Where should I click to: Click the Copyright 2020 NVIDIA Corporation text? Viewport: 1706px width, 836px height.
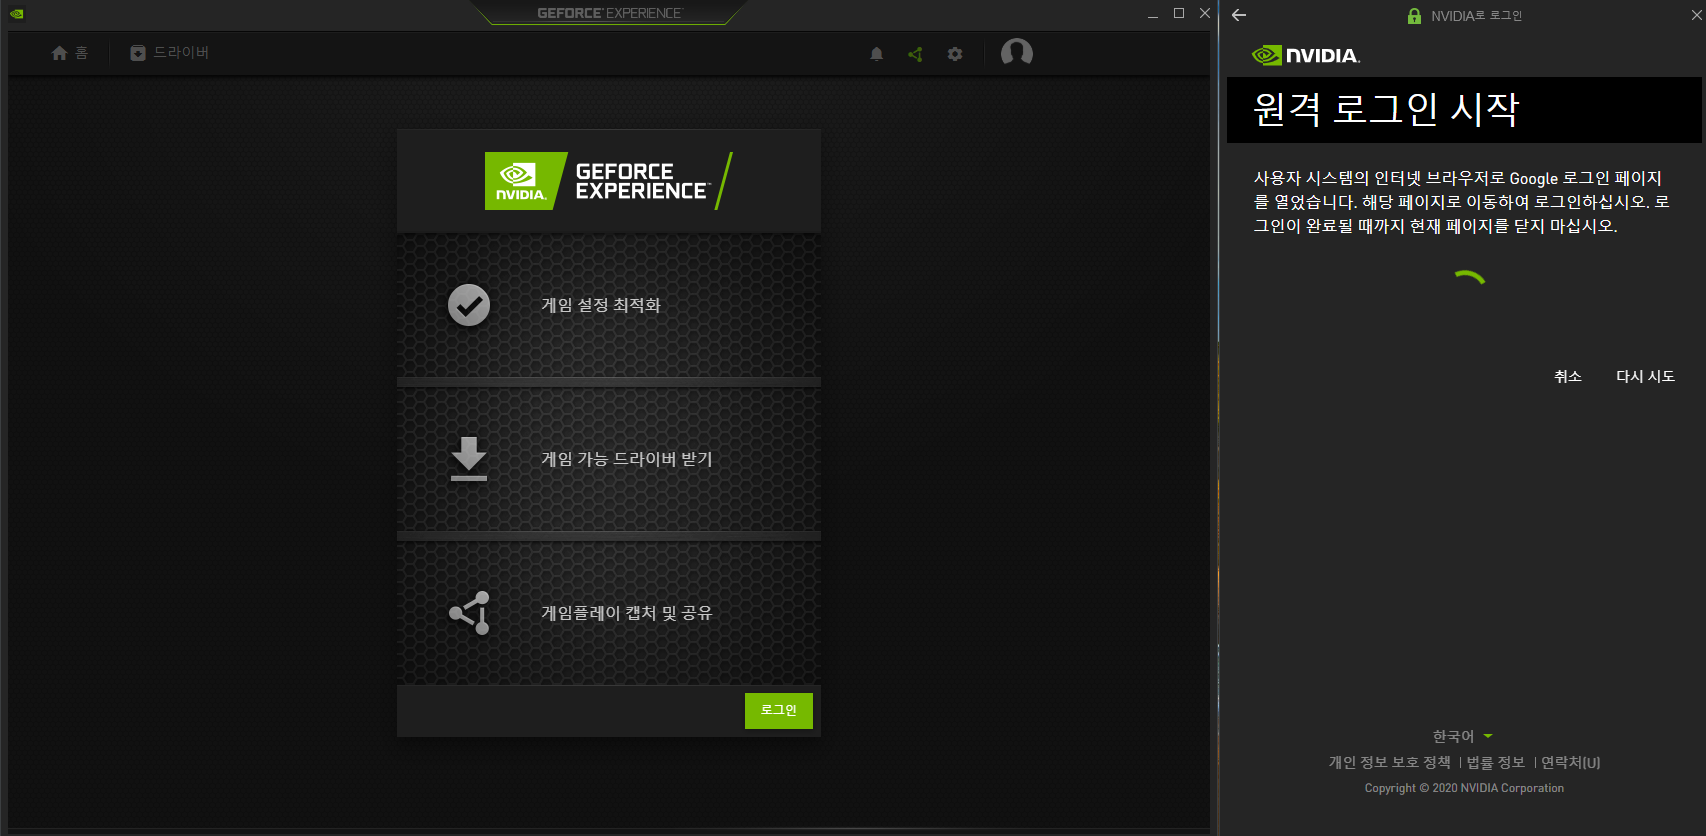tap(1464, 788)
